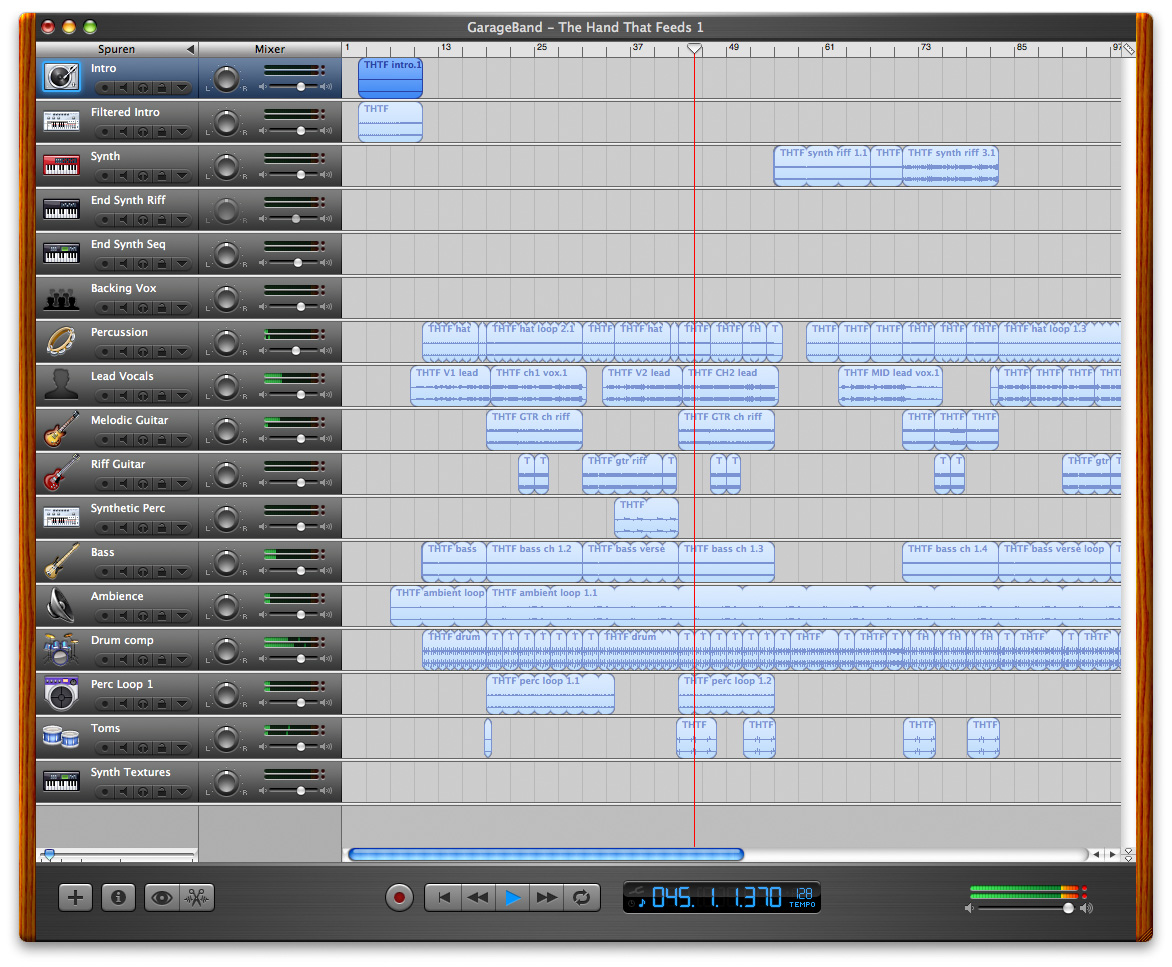Viewport: 1172px width, 967px height.
Task: Adjust the Intro track volume slider
Action: 300,87
